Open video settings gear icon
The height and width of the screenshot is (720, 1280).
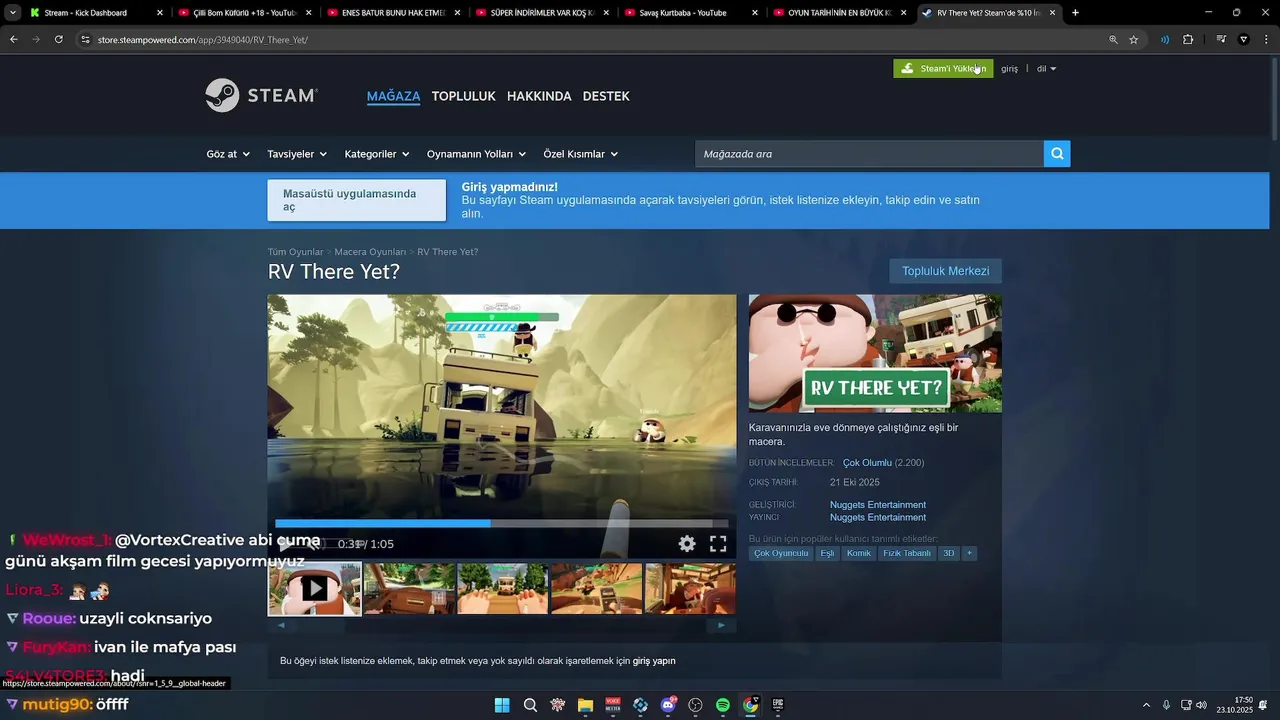coord(687,544)
